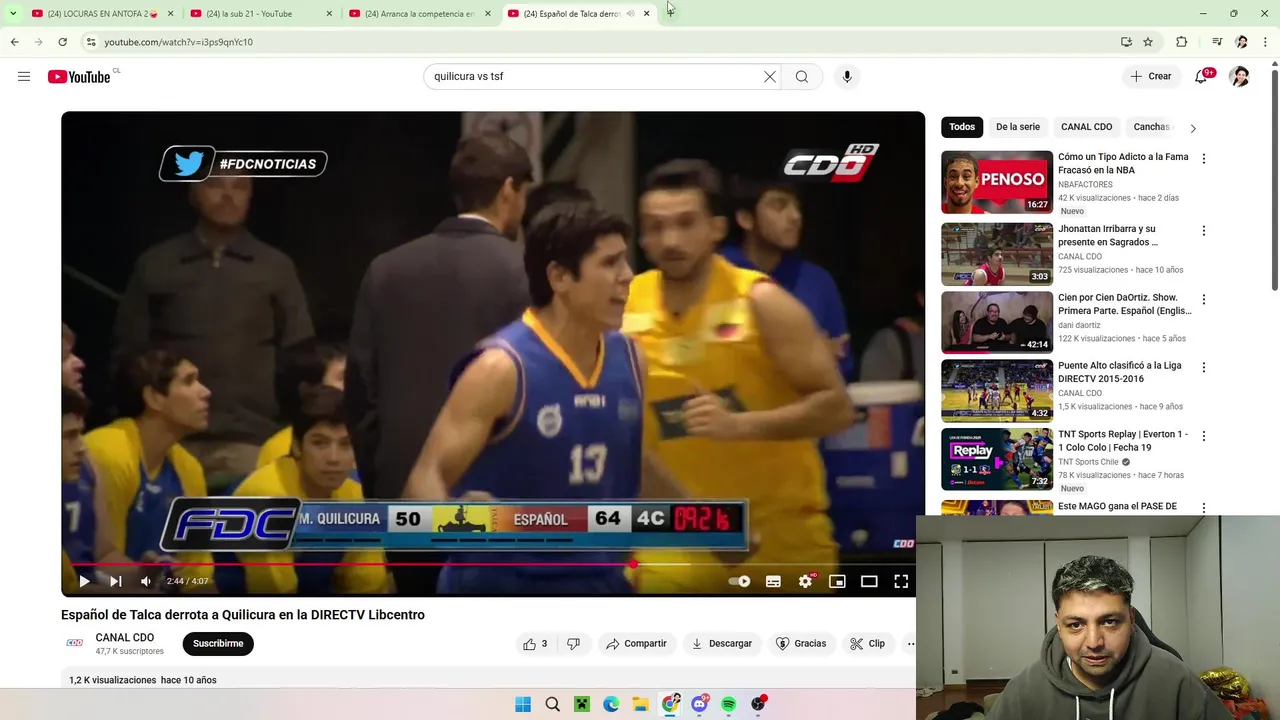Click CANAL CDO channel avatar
Screen dimensions: 1280x720
[75, 643]
